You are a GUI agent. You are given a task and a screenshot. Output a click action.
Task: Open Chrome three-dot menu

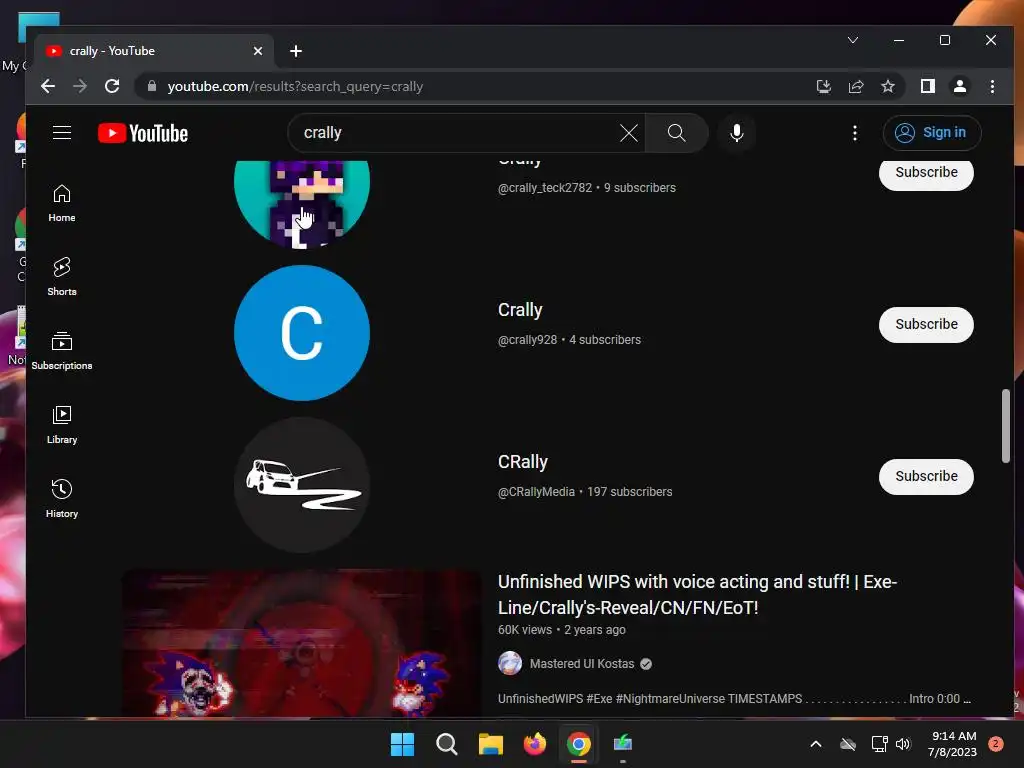tap(992, 86)
